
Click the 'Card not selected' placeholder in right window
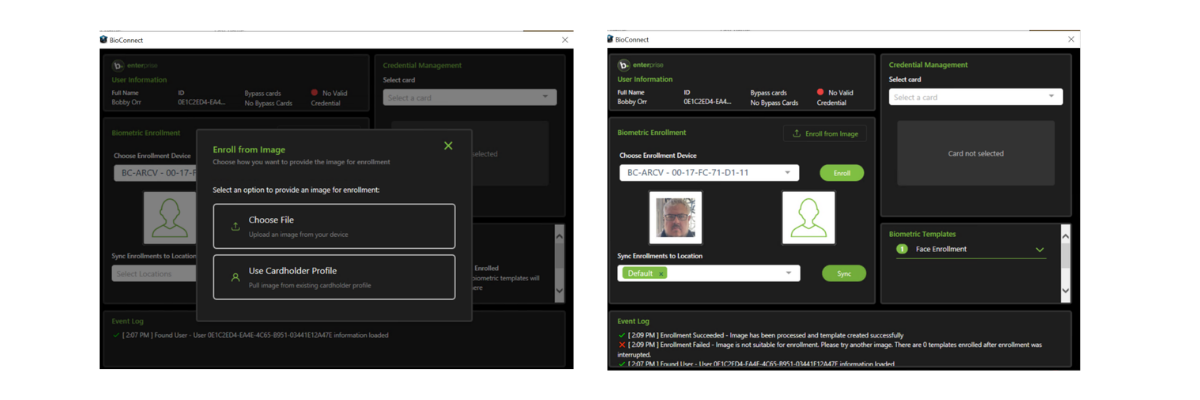click(x=976, y=153)
